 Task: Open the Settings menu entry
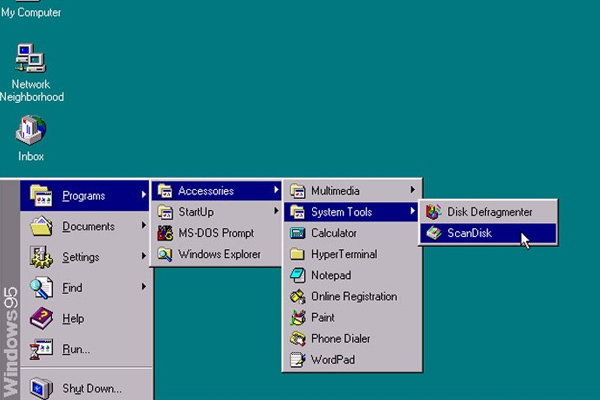(85, 257)
